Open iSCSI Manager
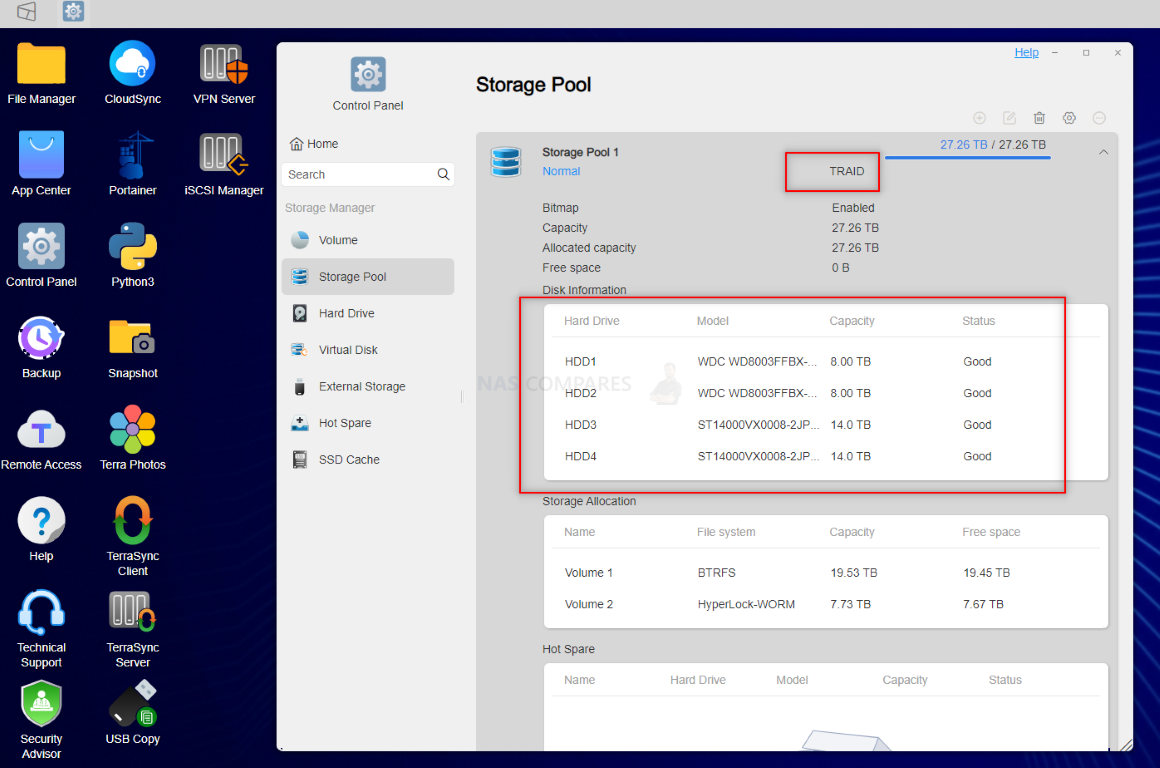The width and height of the screenshot is (1160, 768). click(x=224, y=164)
